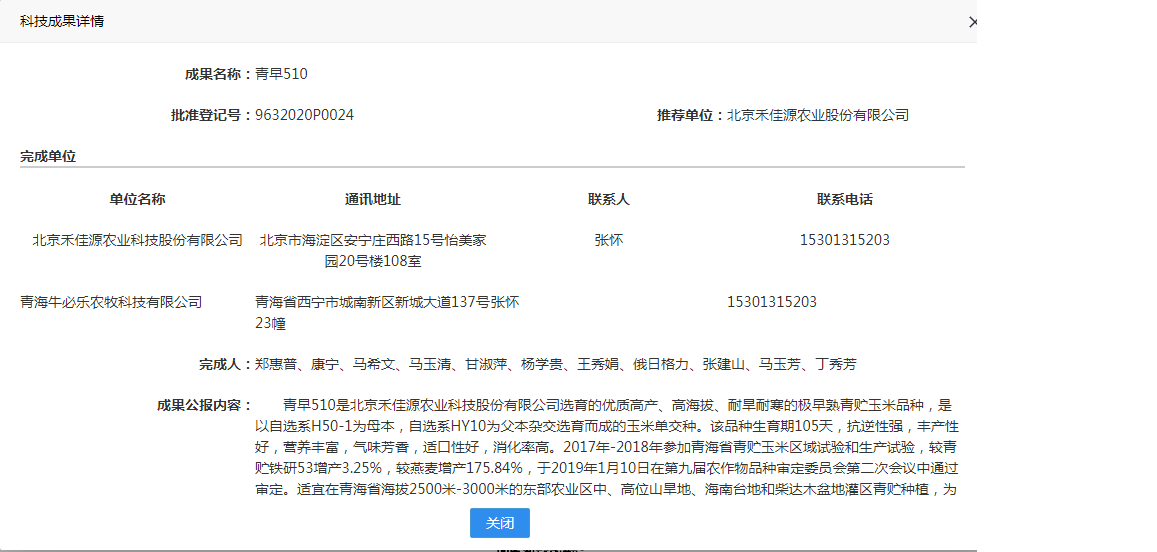Screen dimensions: 1157x552
Task: Click the 联系人 column header
Action: pyautogui.click(x=608, y=199)
